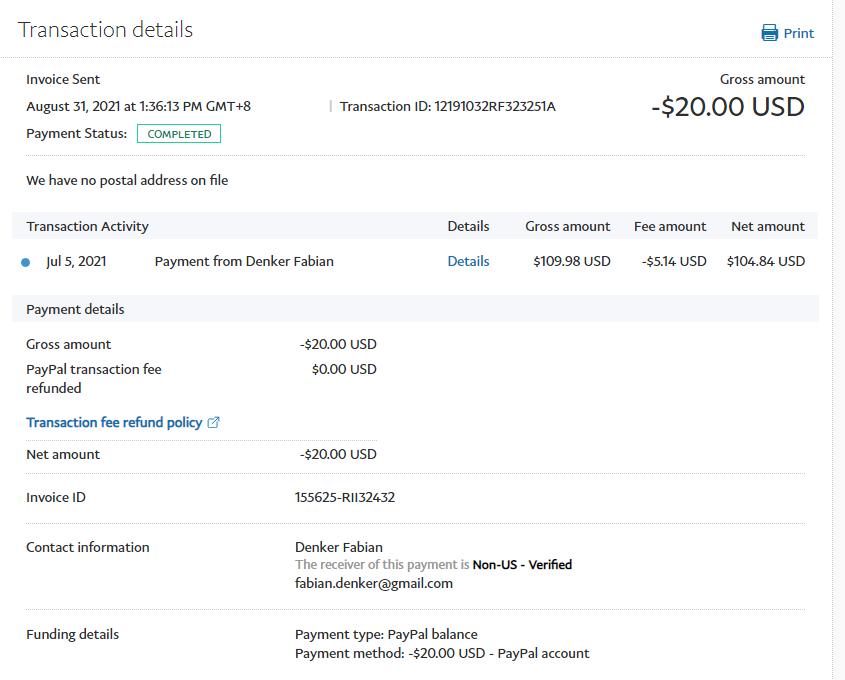Select Transaction ID 12191032RF323251A text

coord(447,106)
